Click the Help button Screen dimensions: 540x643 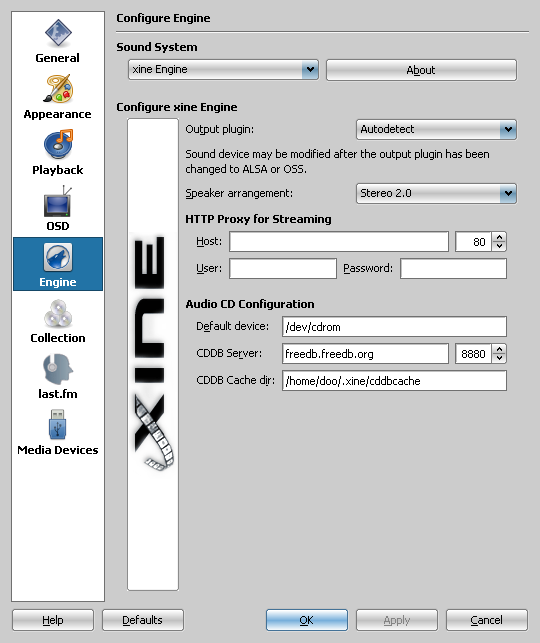pyautogui.click(x=53, y=620)
